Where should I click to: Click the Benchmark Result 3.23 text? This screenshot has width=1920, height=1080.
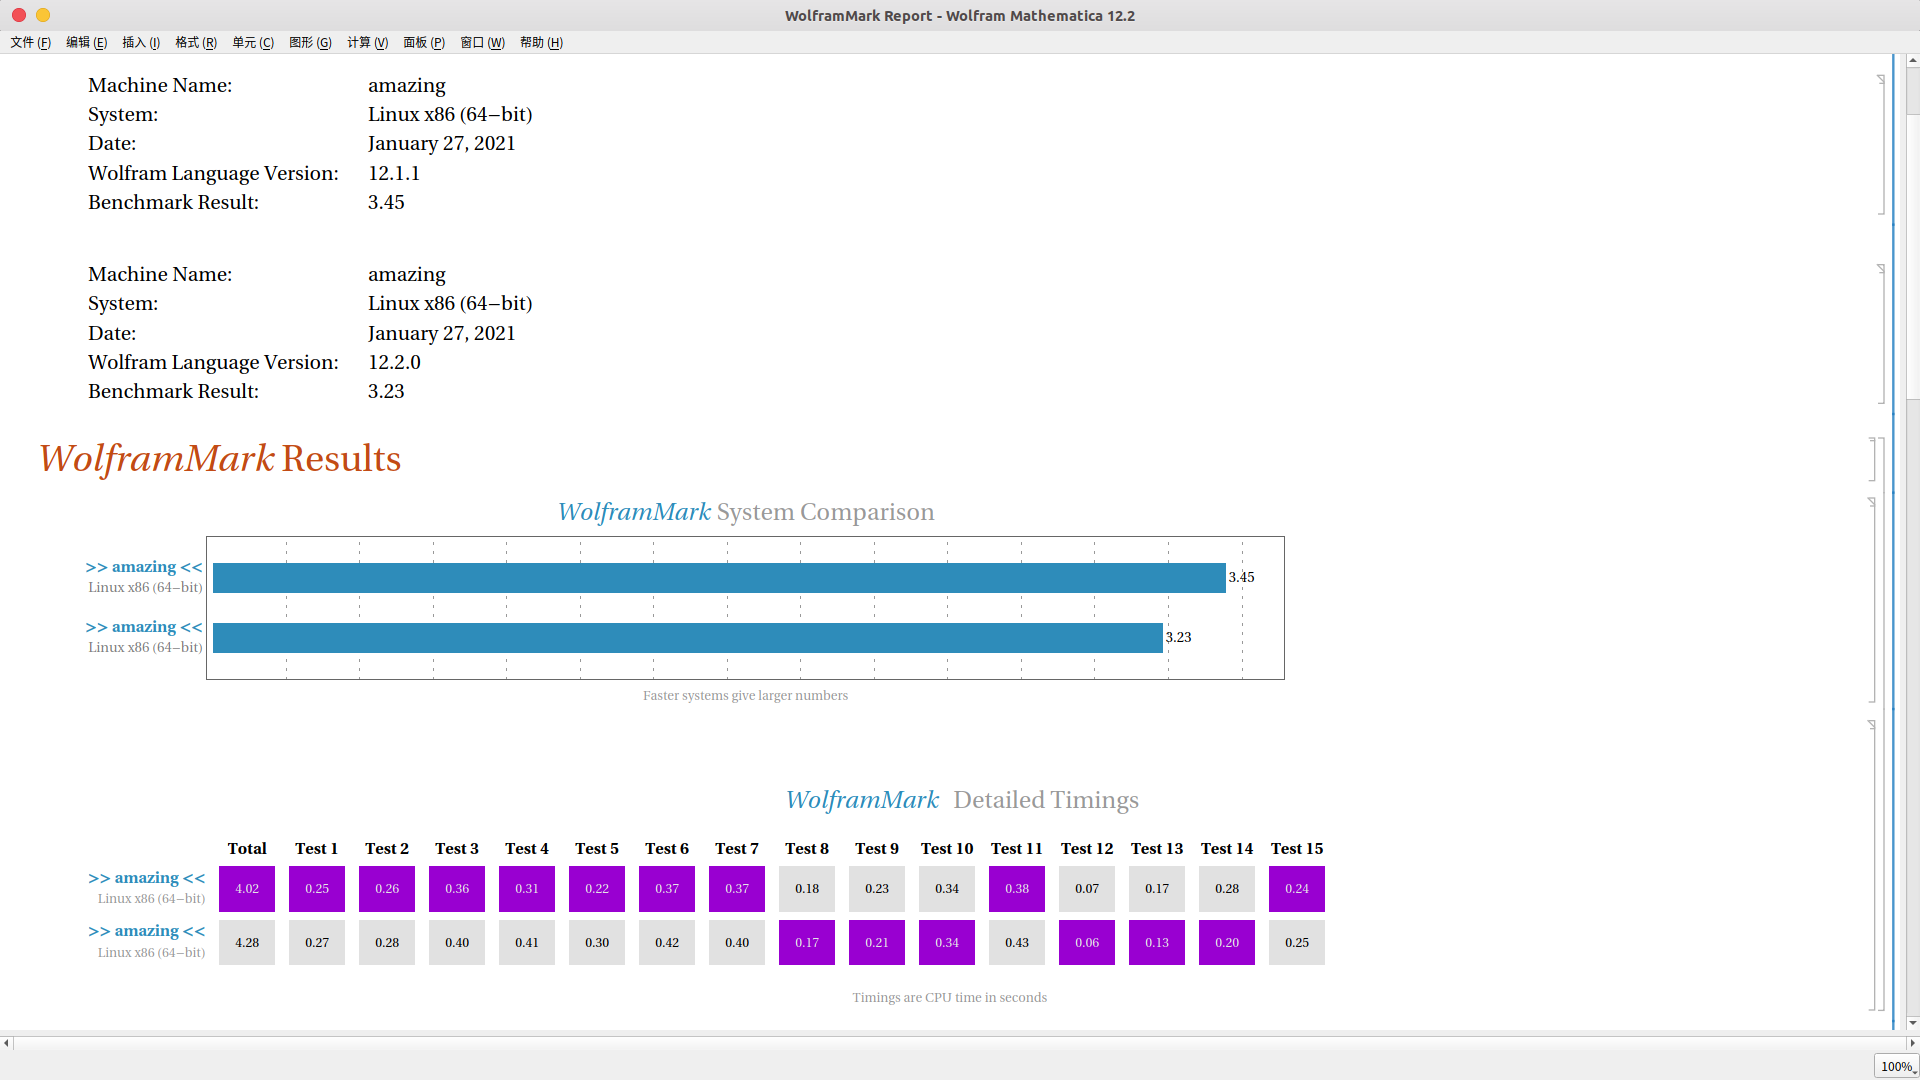coord(386,392)
